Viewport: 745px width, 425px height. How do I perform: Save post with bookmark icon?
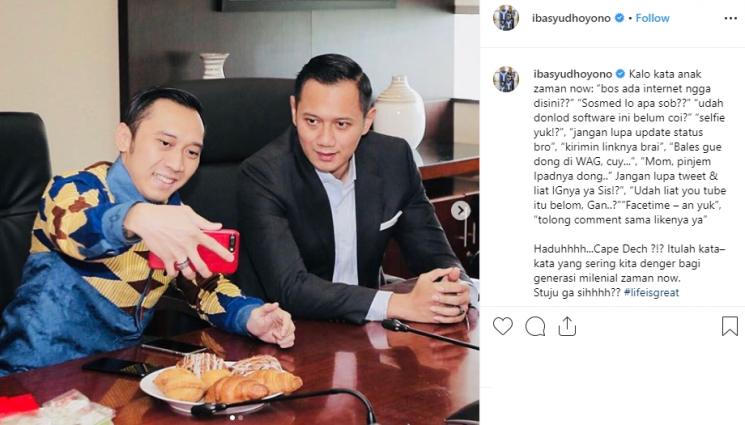tap(729, 326)
